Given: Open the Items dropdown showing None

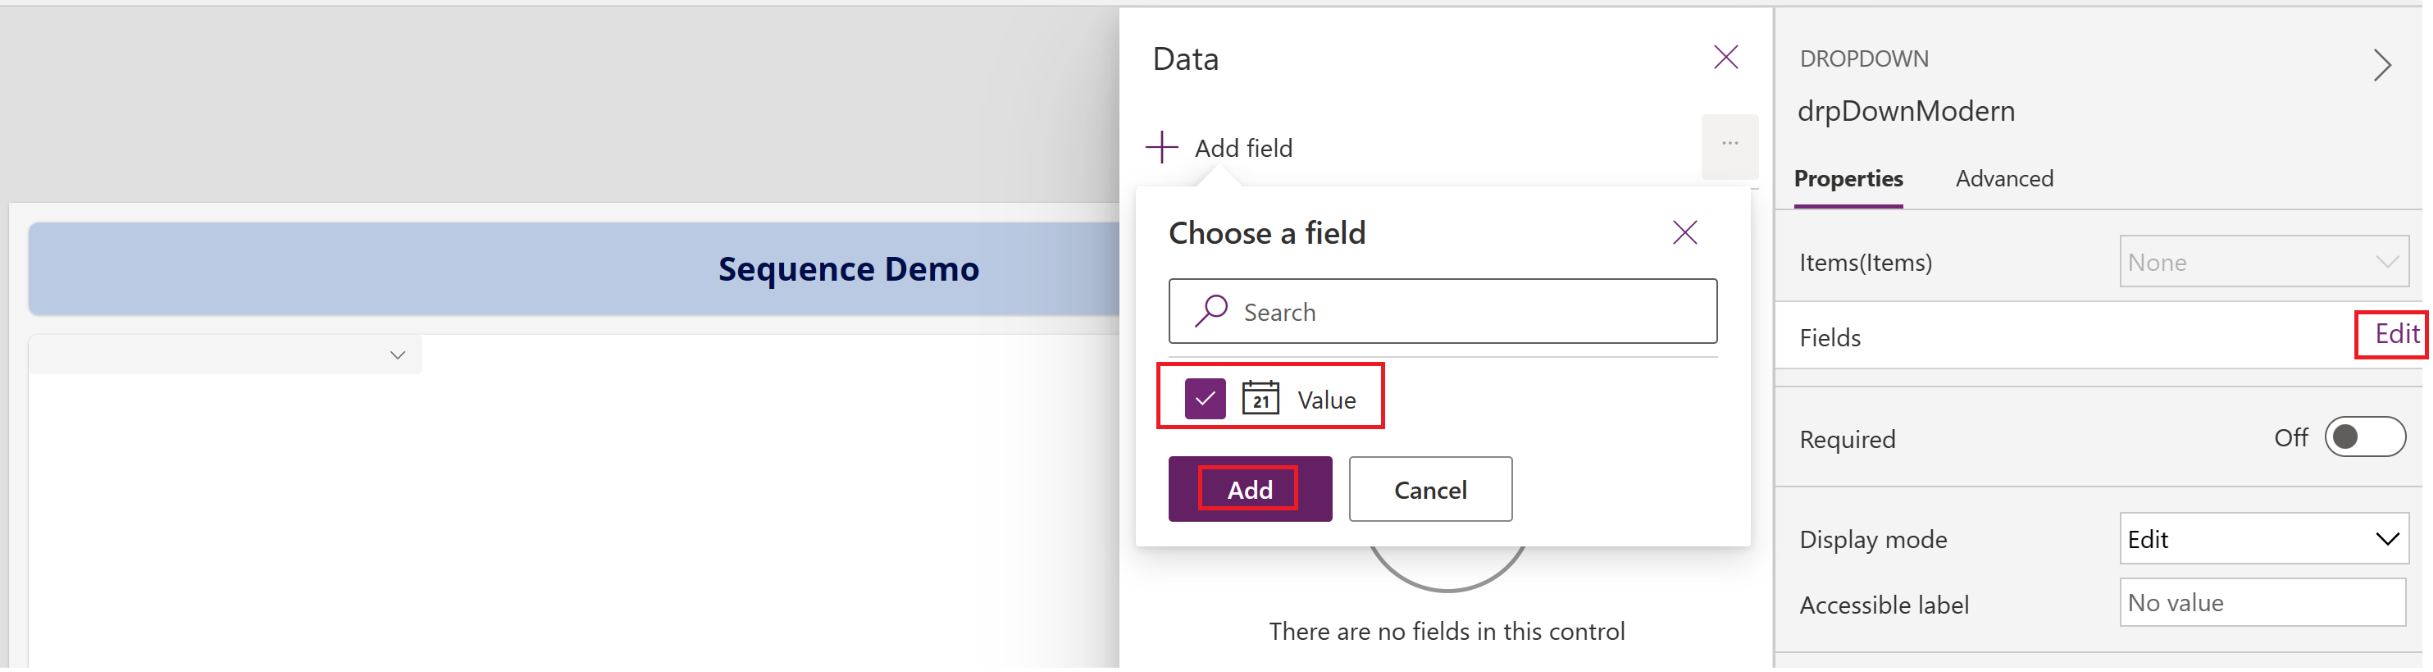Looking at the screenshot, I should 2263,262.
